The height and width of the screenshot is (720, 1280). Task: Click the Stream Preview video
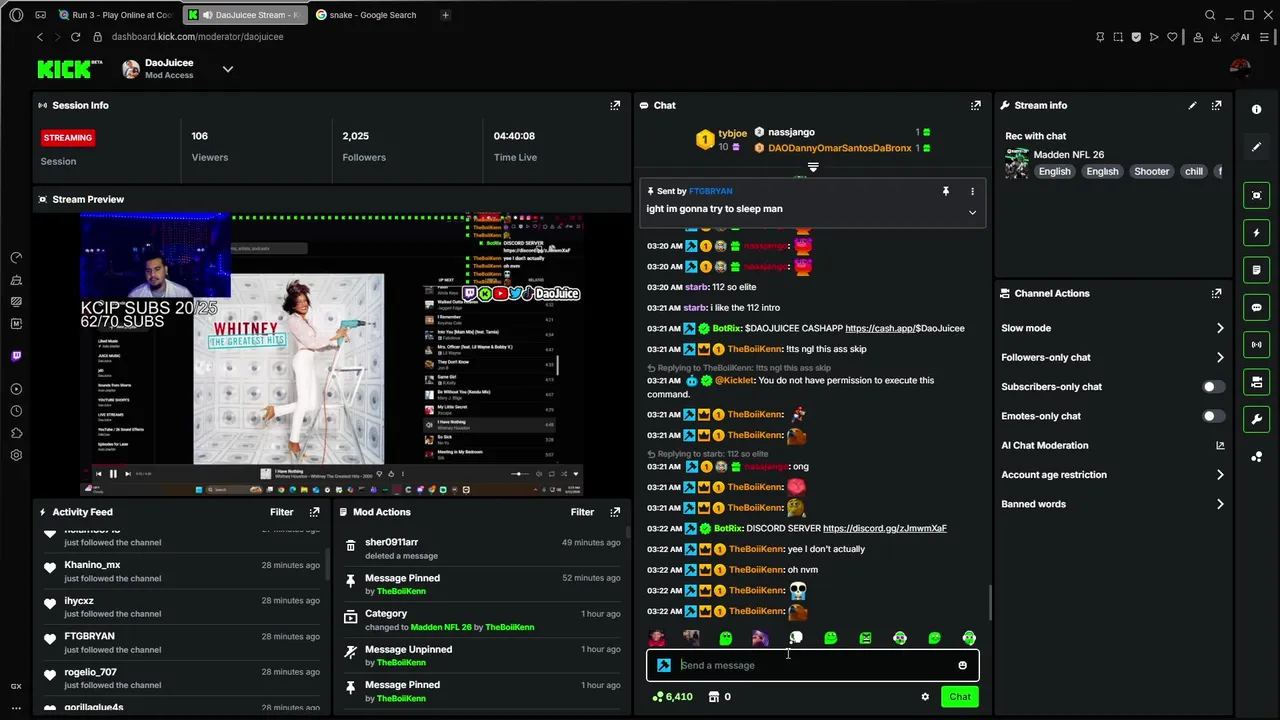coord(332,354)
